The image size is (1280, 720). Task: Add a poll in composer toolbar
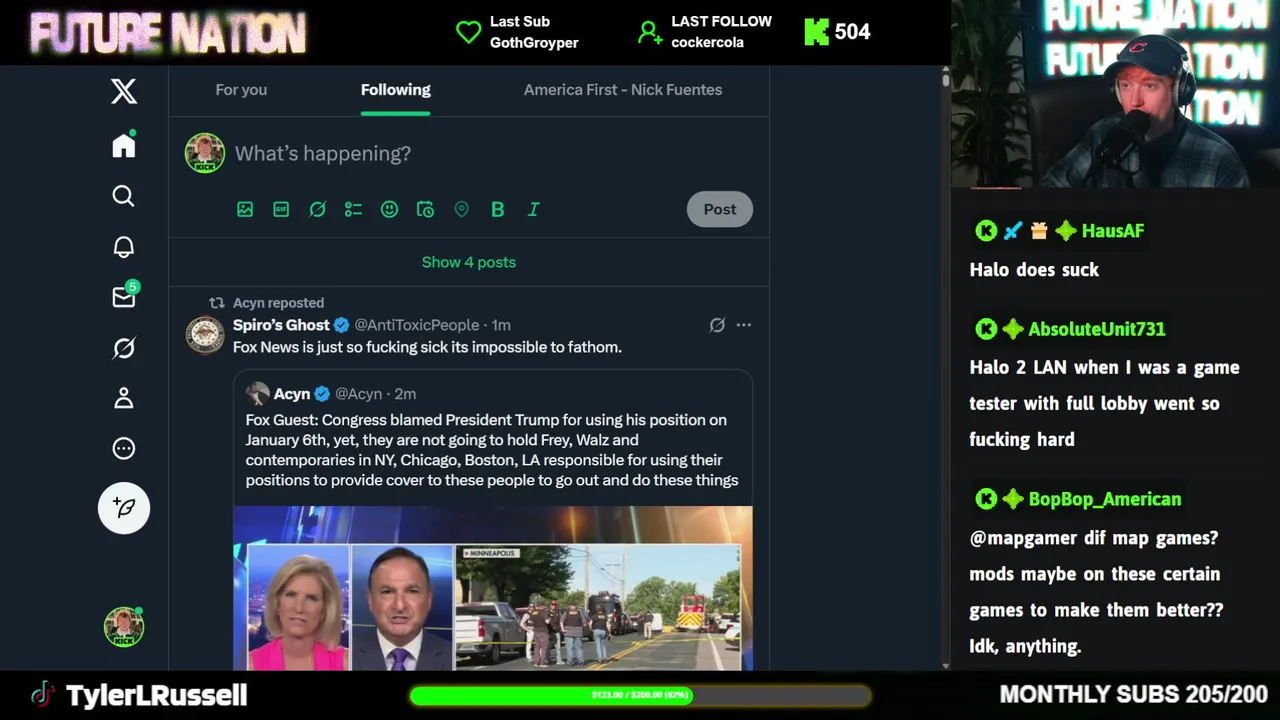(353, 209)
